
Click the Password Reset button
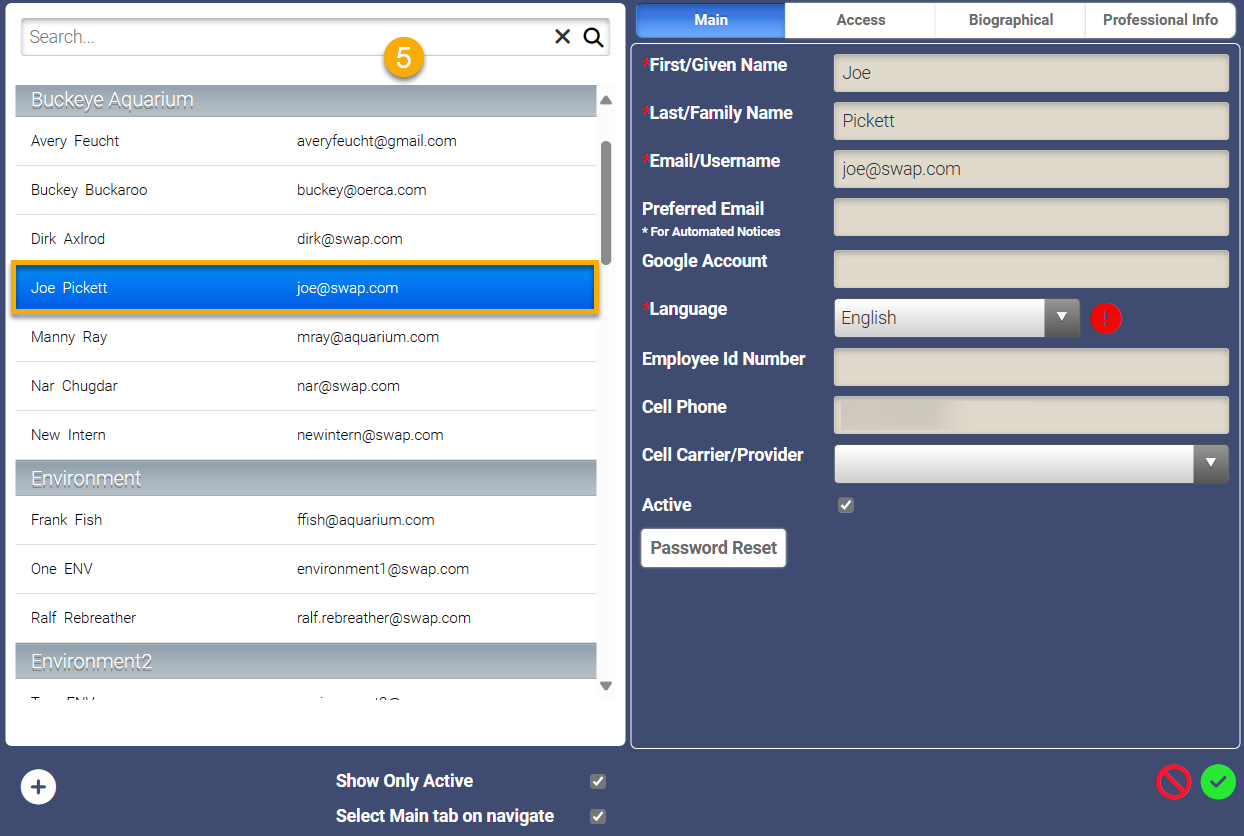714,548
